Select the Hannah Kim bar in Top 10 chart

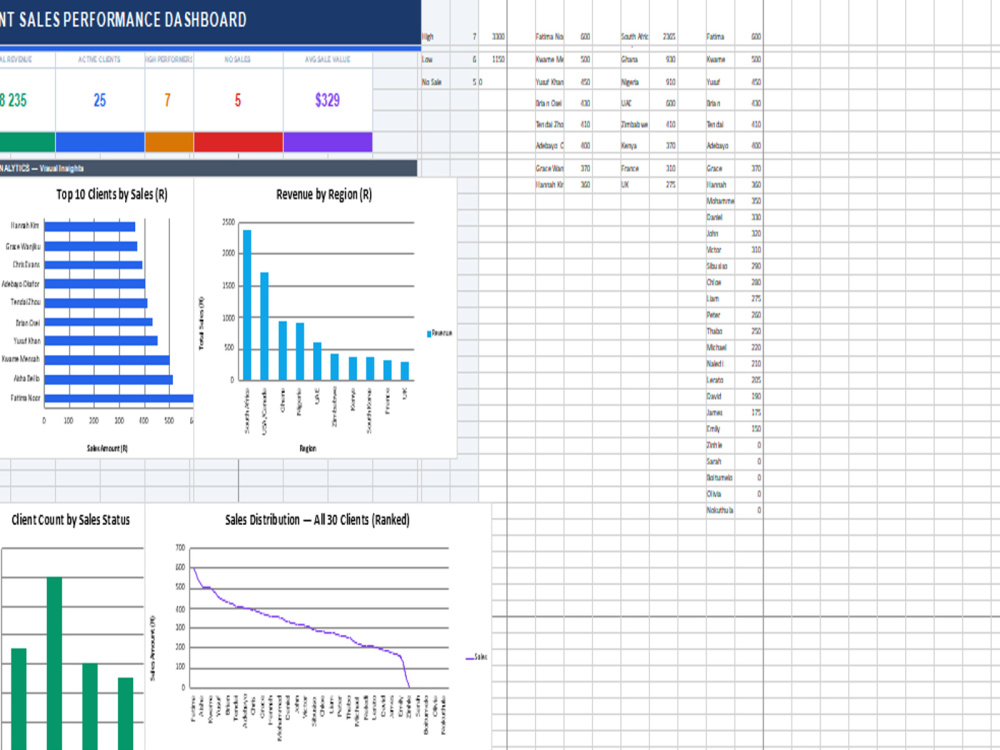(90, 226)
